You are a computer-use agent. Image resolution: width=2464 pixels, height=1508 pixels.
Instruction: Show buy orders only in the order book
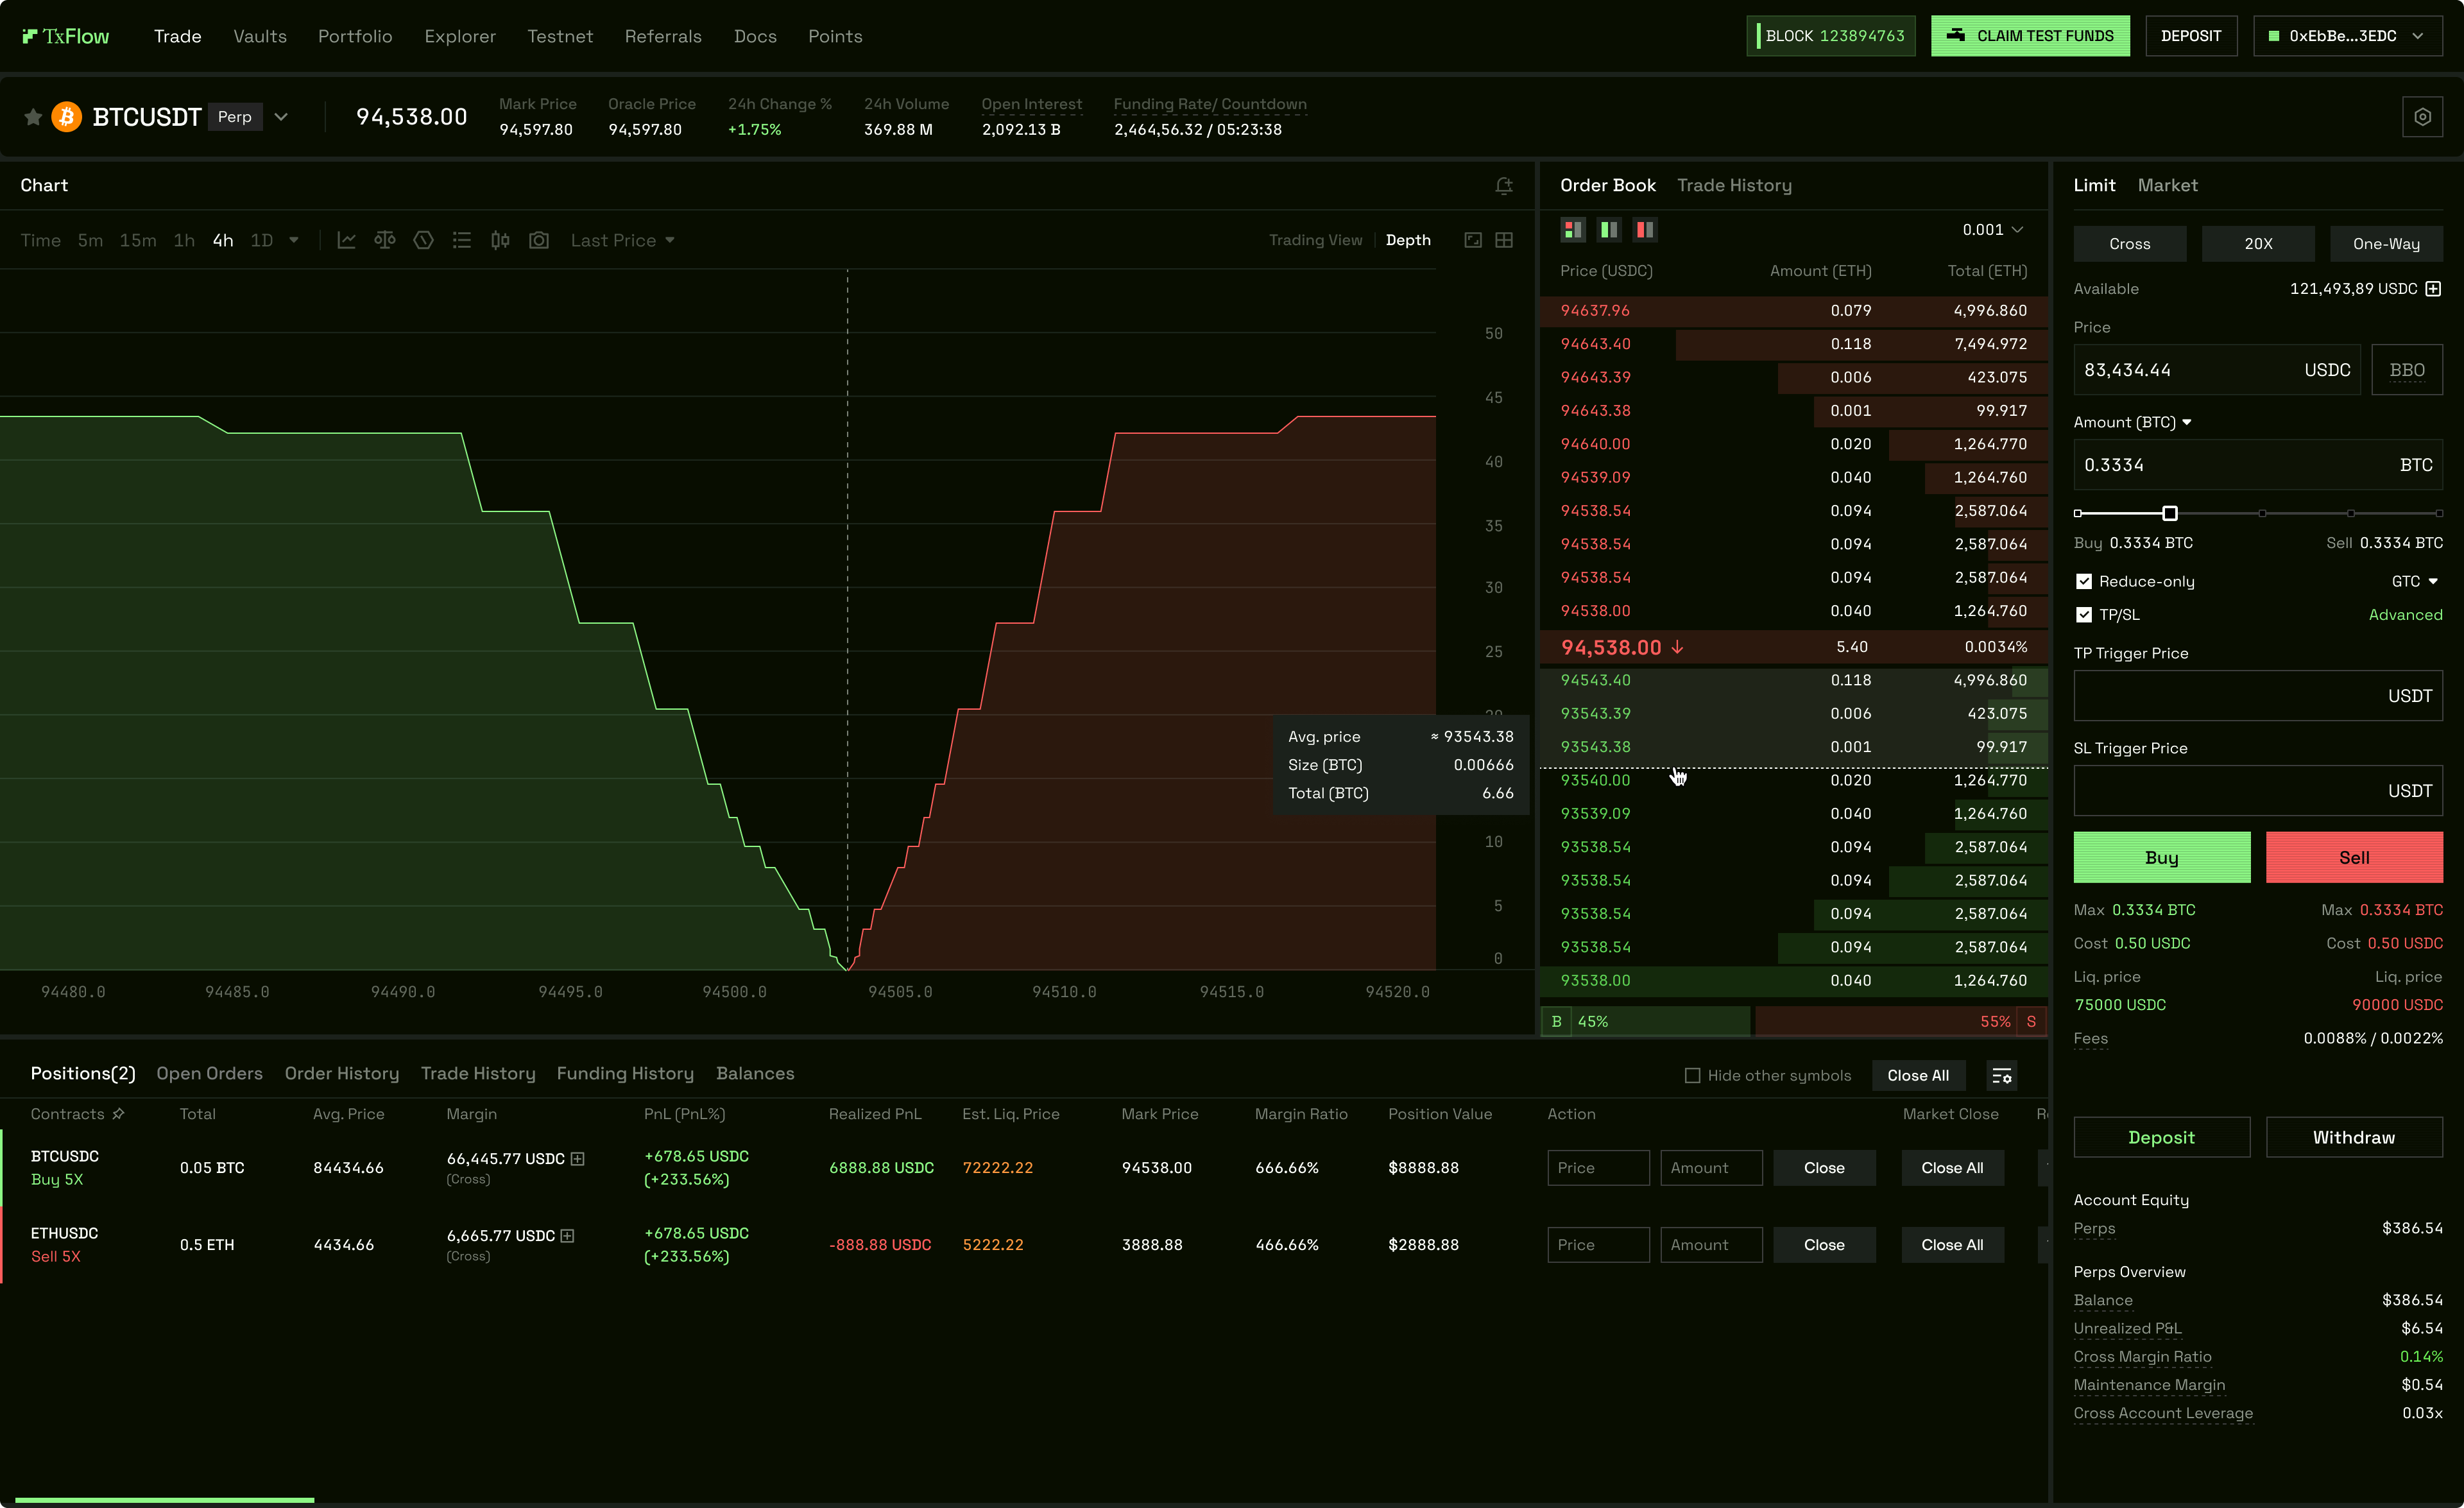(1609, 229)
